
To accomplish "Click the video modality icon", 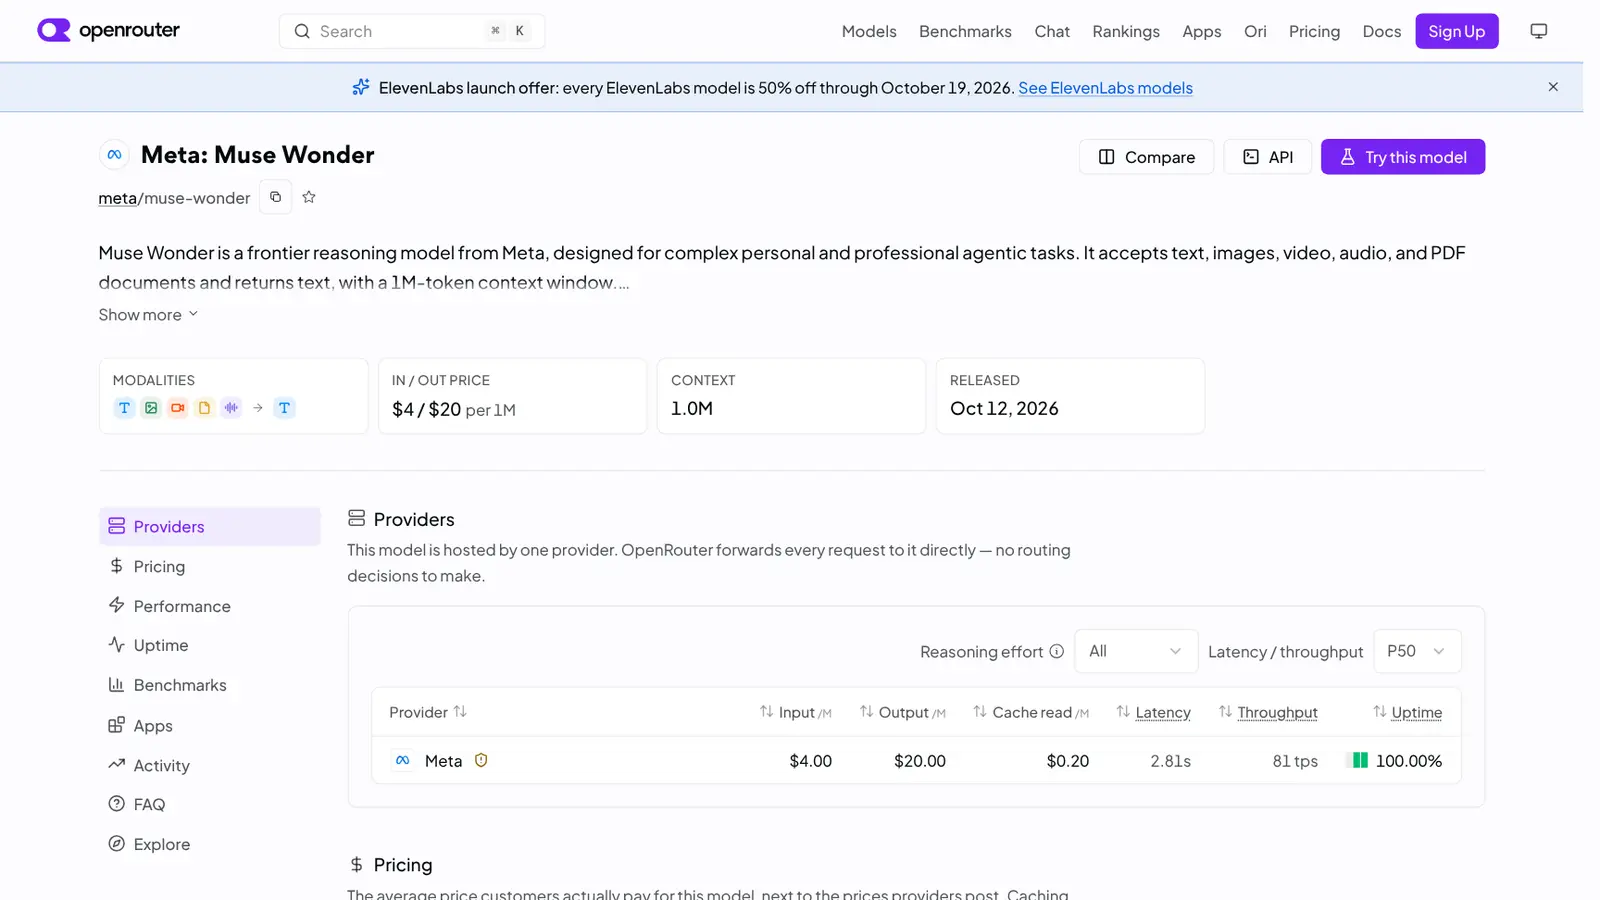I will (x=178, y=408).
